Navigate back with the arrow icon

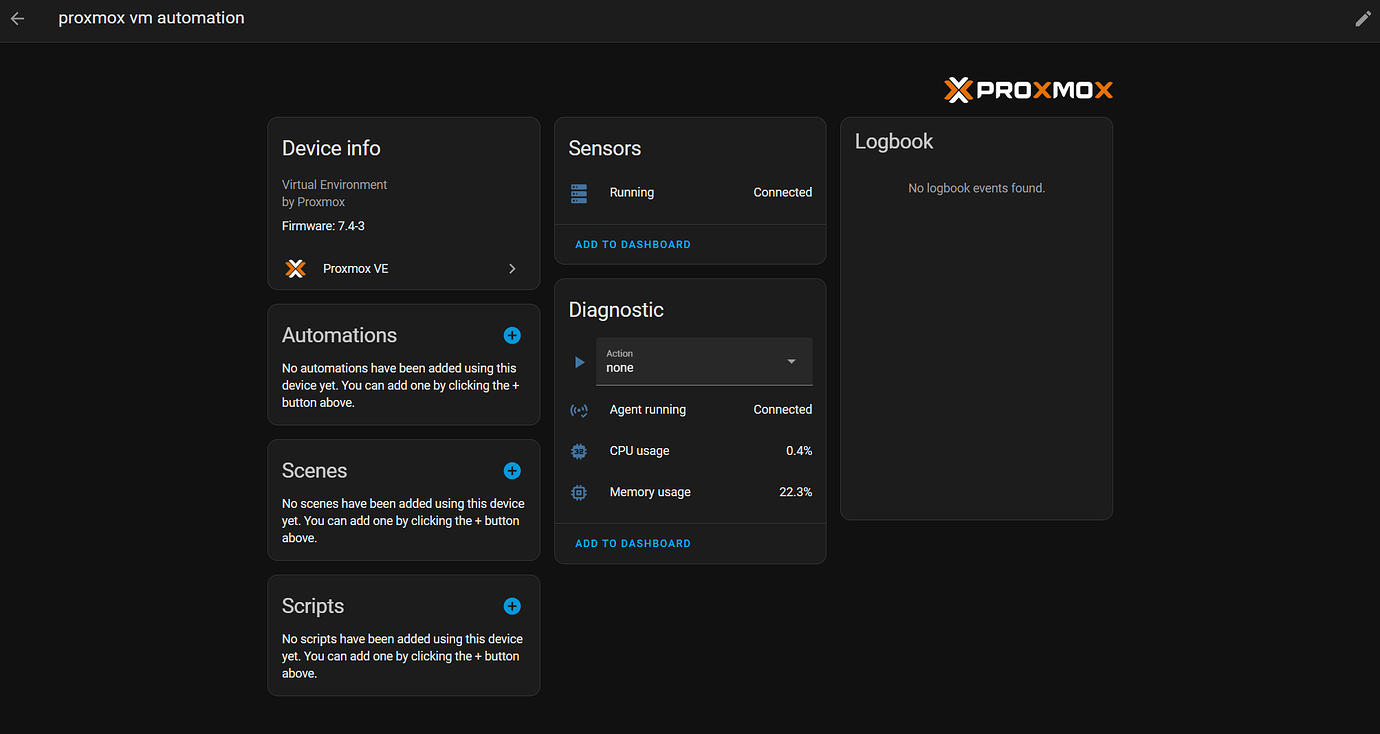16,17
